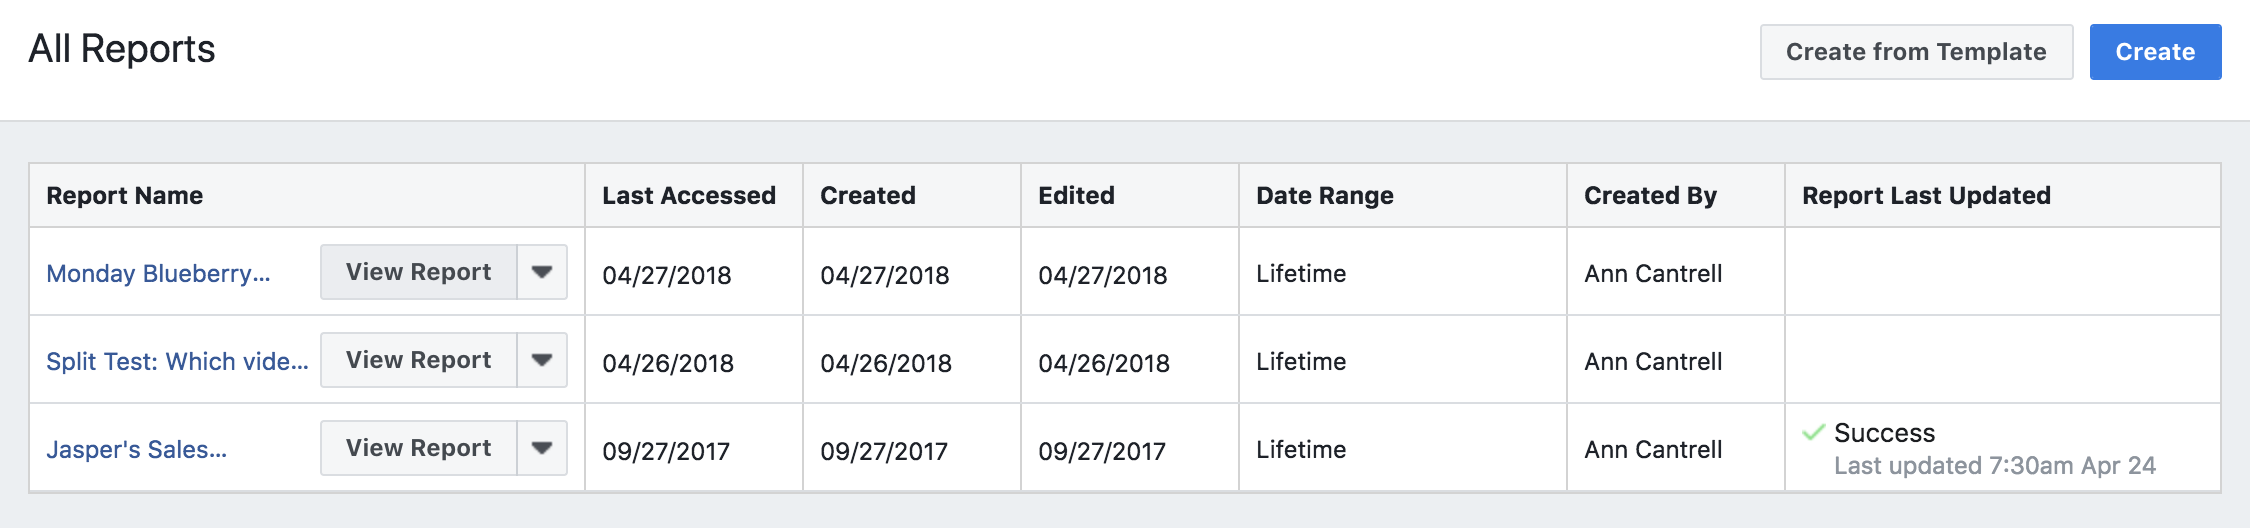Click Report Last Updated column header
2250x528 pixels.
1926,196
